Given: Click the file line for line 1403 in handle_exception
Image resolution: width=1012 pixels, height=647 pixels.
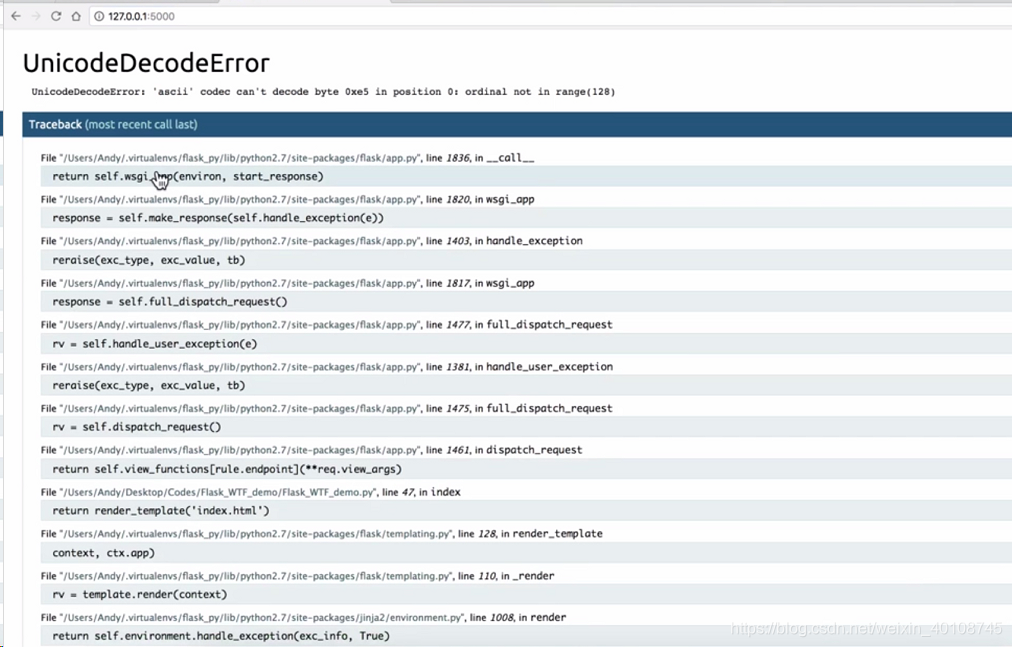Looking at the screenshot, I should [x=312, y=241].
